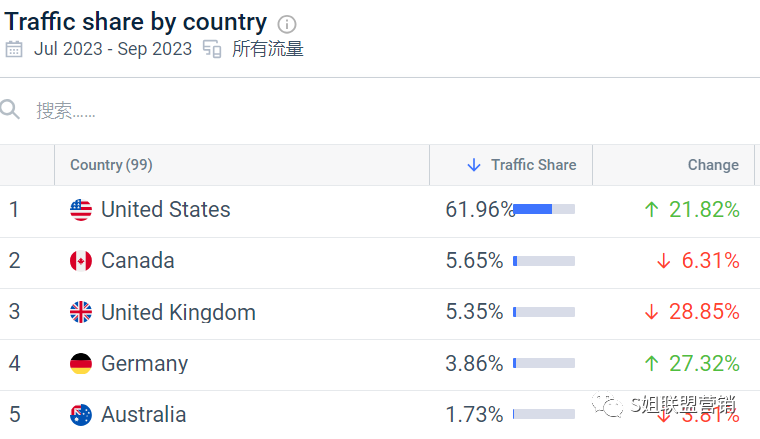Click United States traffic share bar
The width and height of the screenshot is (760, 439).
coord(544,209)
